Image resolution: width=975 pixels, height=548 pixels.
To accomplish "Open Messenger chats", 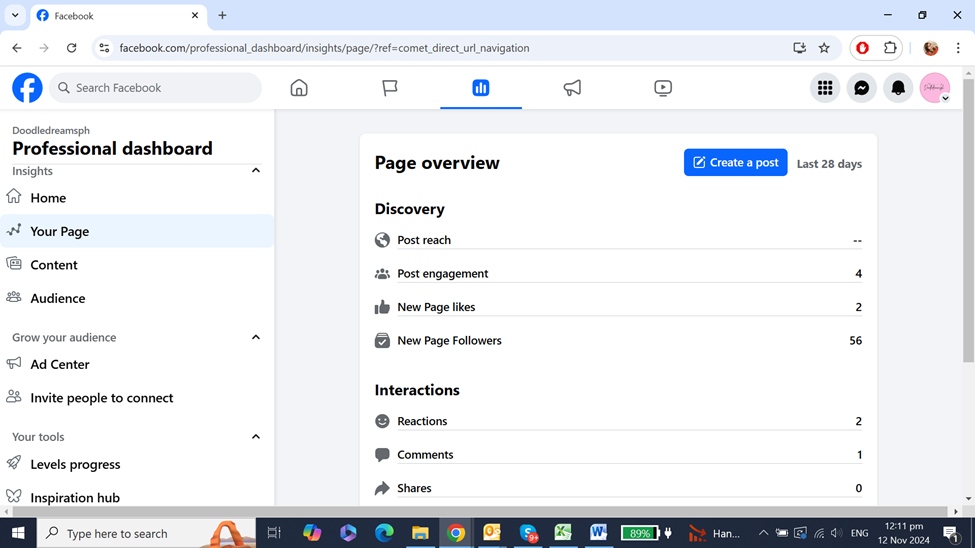I will (861, 88).
